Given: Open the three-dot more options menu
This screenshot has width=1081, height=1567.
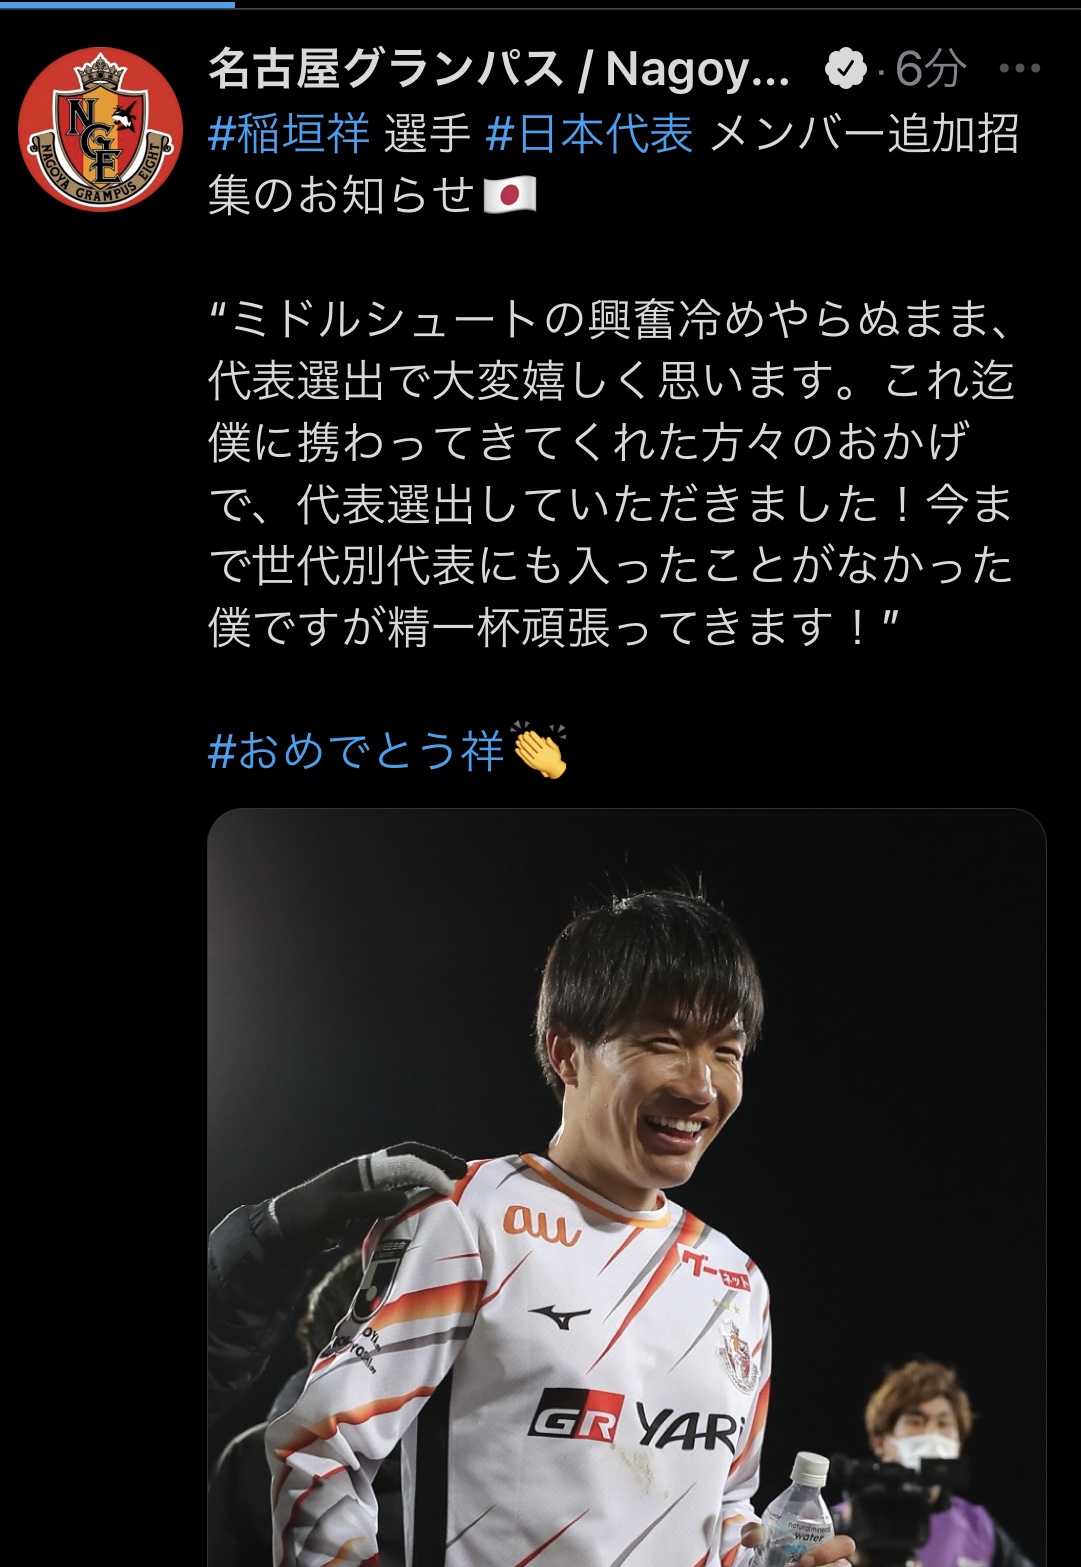Looking at the screenshot, I should point(1020,69).
